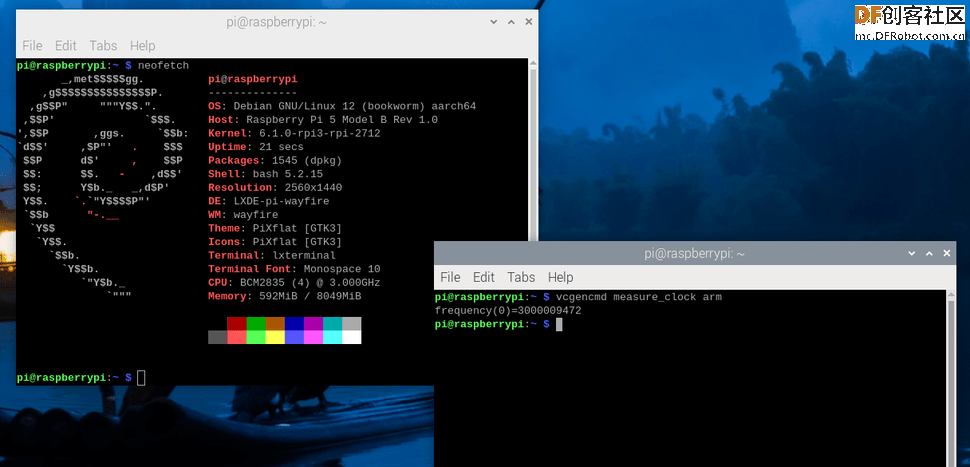Click 'Raspberry Pi 5 Model B Rev 1.0' text
This screenshot has height=467, width=970.
(341, 120)
